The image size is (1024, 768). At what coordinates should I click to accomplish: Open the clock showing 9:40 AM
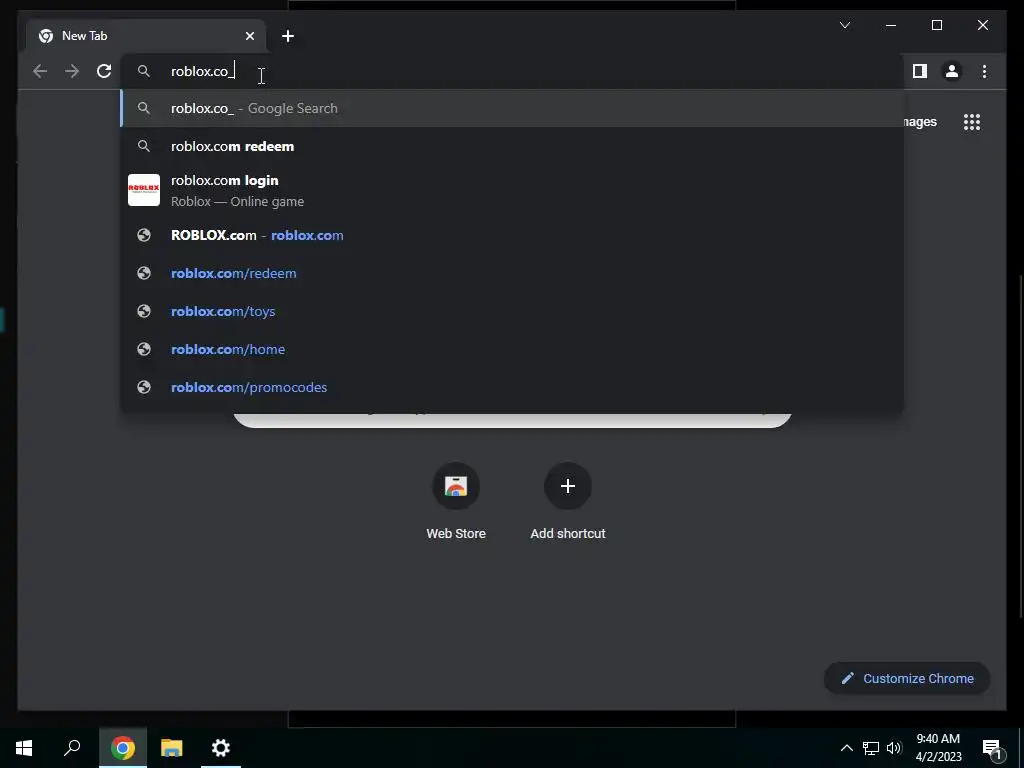coord(938,748)
